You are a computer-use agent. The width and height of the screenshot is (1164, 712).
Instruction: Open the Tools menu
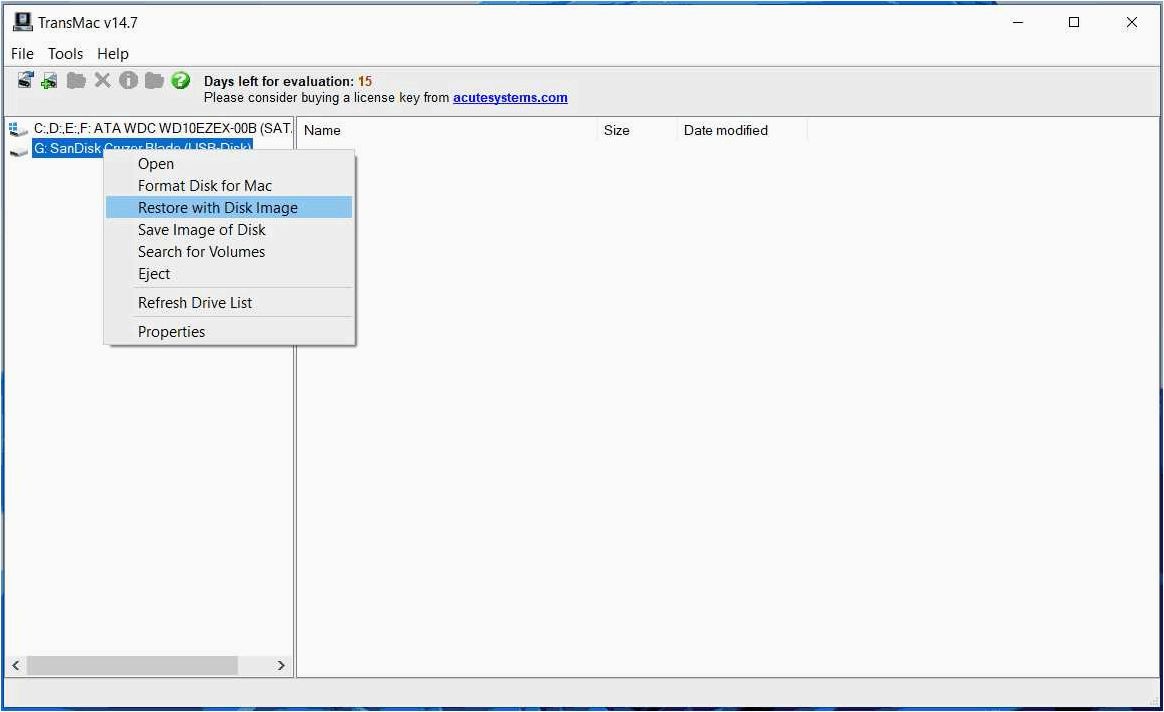point(65,53)
